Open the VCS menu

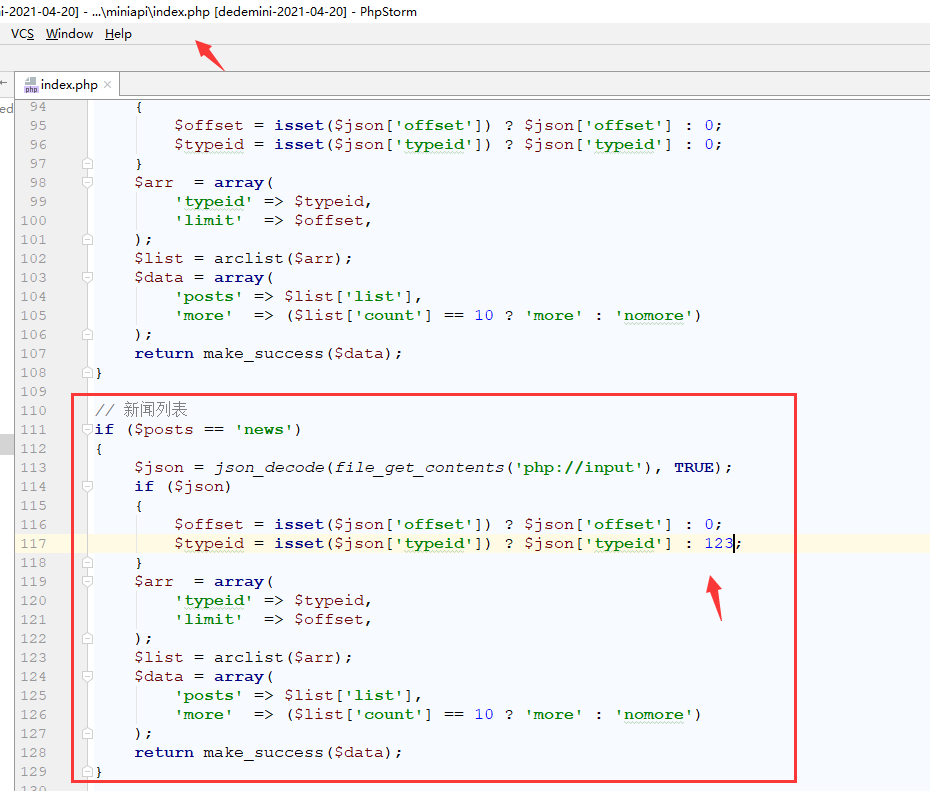coord(22,34)
